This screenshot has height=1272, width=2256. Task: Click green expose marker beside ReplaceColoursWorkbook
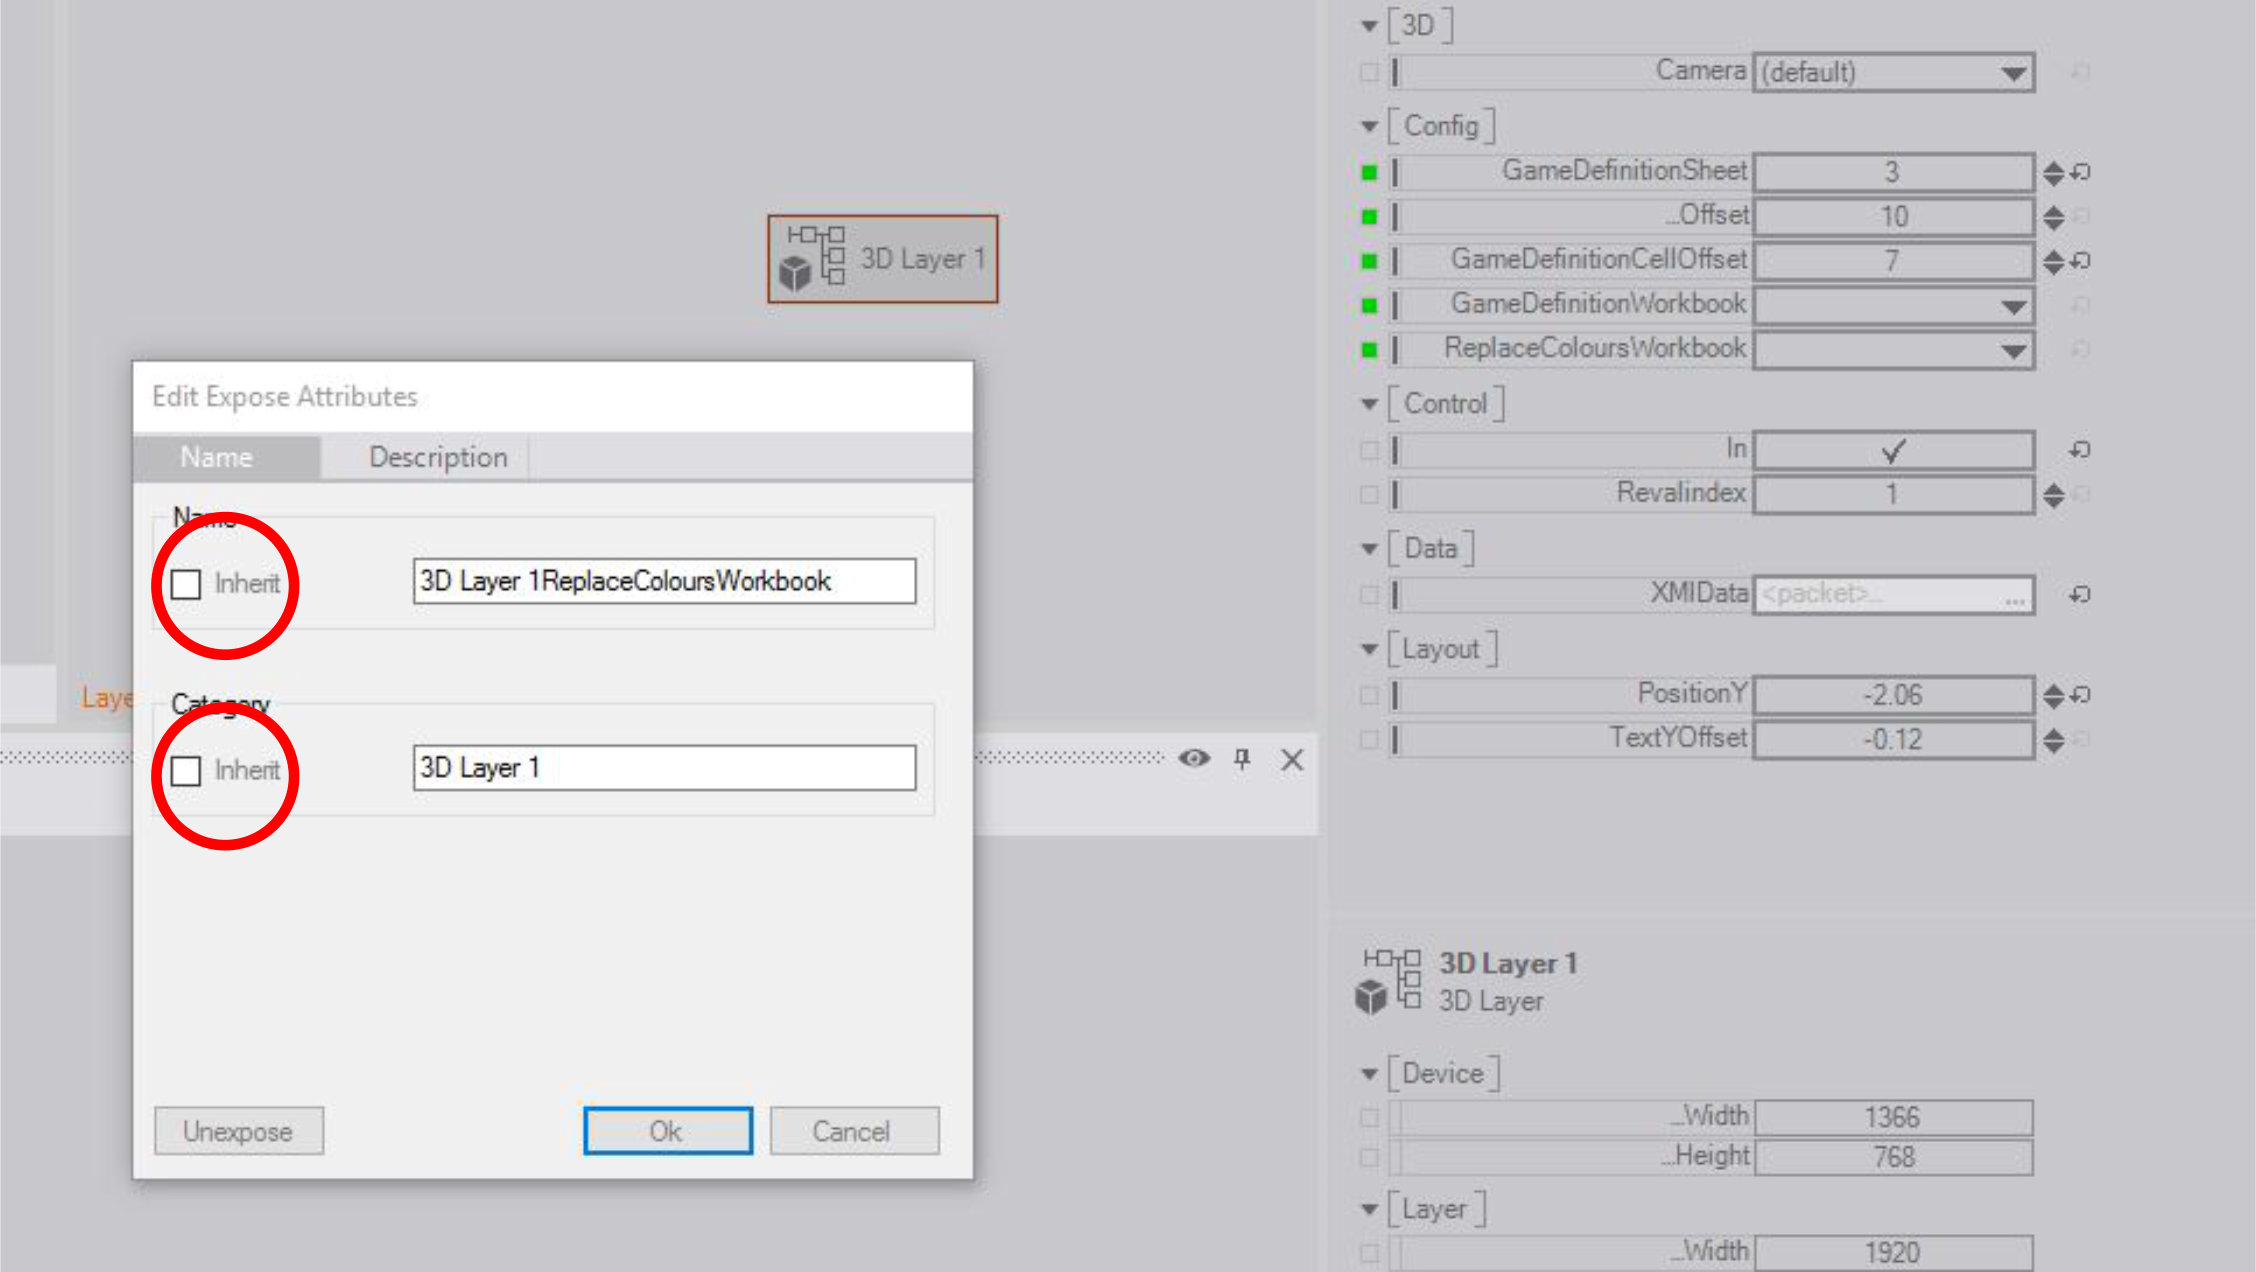pyautogui.click(x=1369, y=349)
